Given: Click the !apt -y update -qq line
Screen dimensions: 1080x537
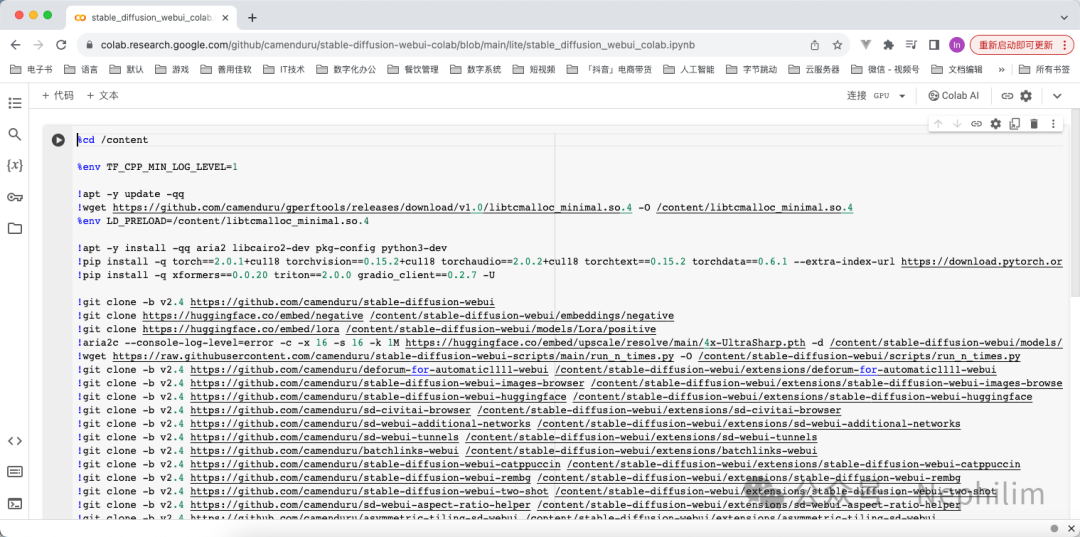Looking at the screenshot, I should click(131, 194).
